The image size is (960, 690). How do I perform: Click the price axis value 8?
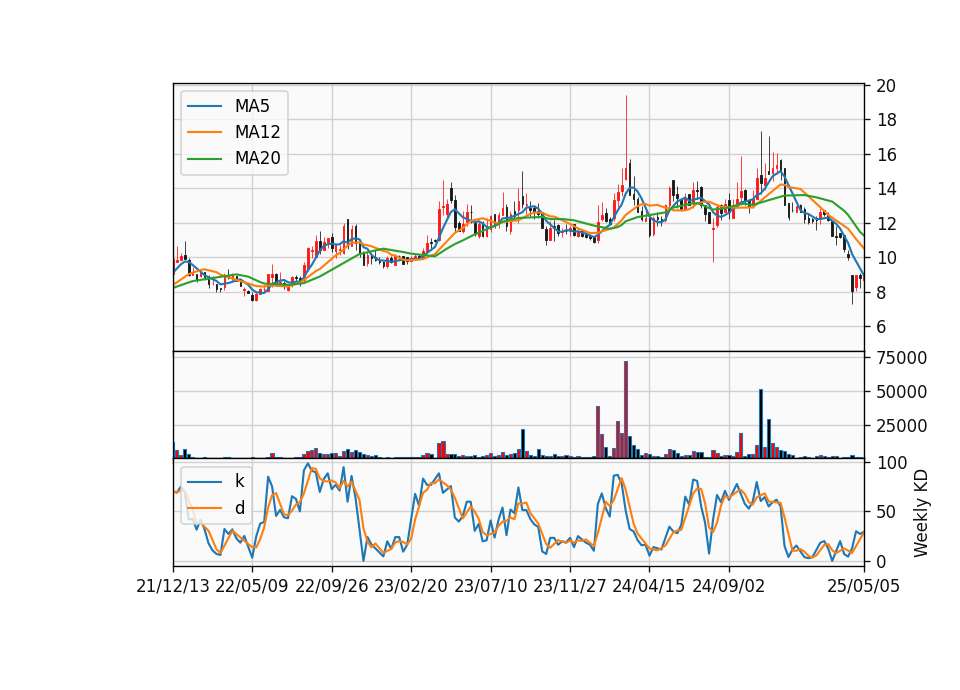pos(881,293)
